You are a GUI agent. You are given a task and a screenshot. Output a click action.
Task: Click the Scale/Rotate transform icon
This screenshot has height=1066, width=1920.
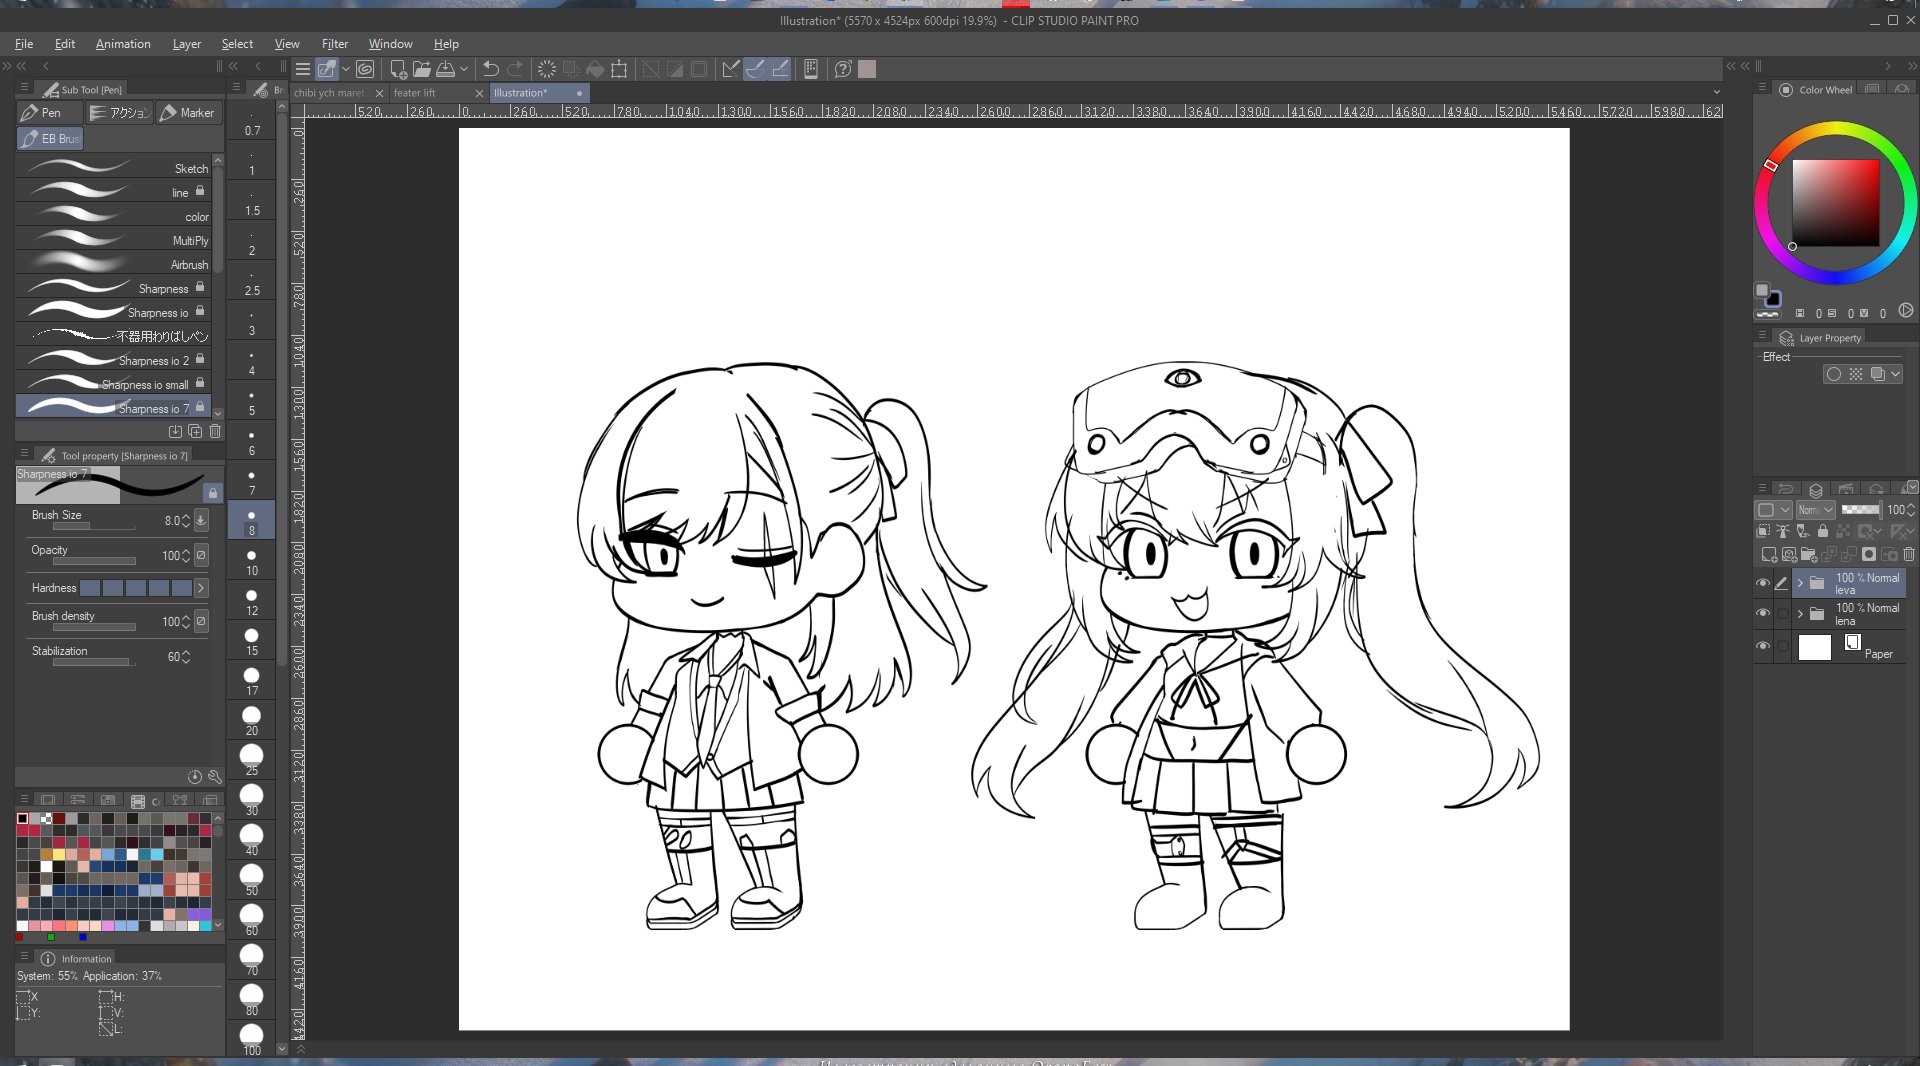(x=619, y=69)
